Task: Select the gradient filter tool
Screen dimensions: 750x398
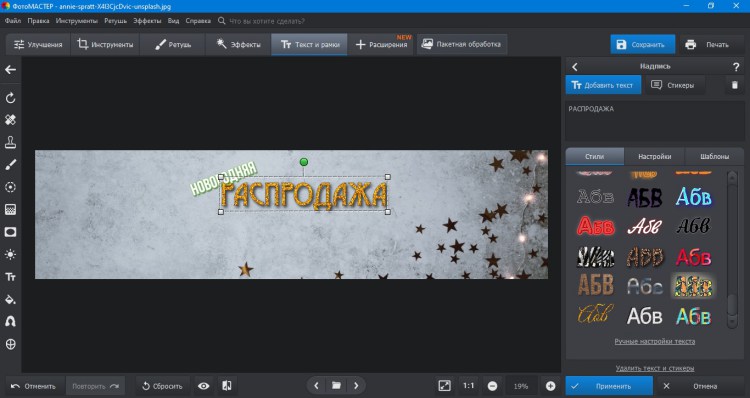Action: [10, 210]
